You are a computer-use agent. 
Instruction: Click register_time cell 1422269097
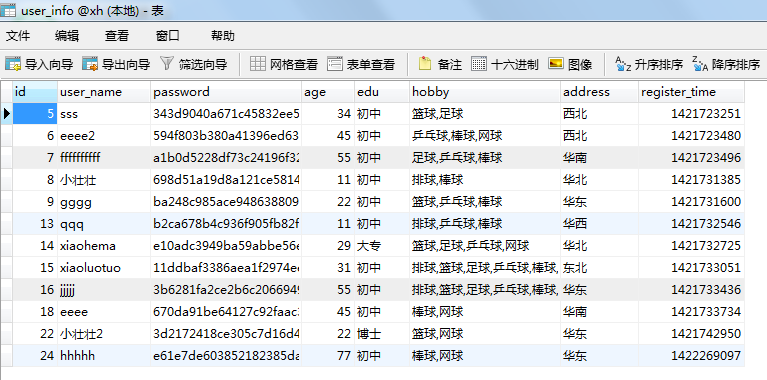tap(691, 356)
